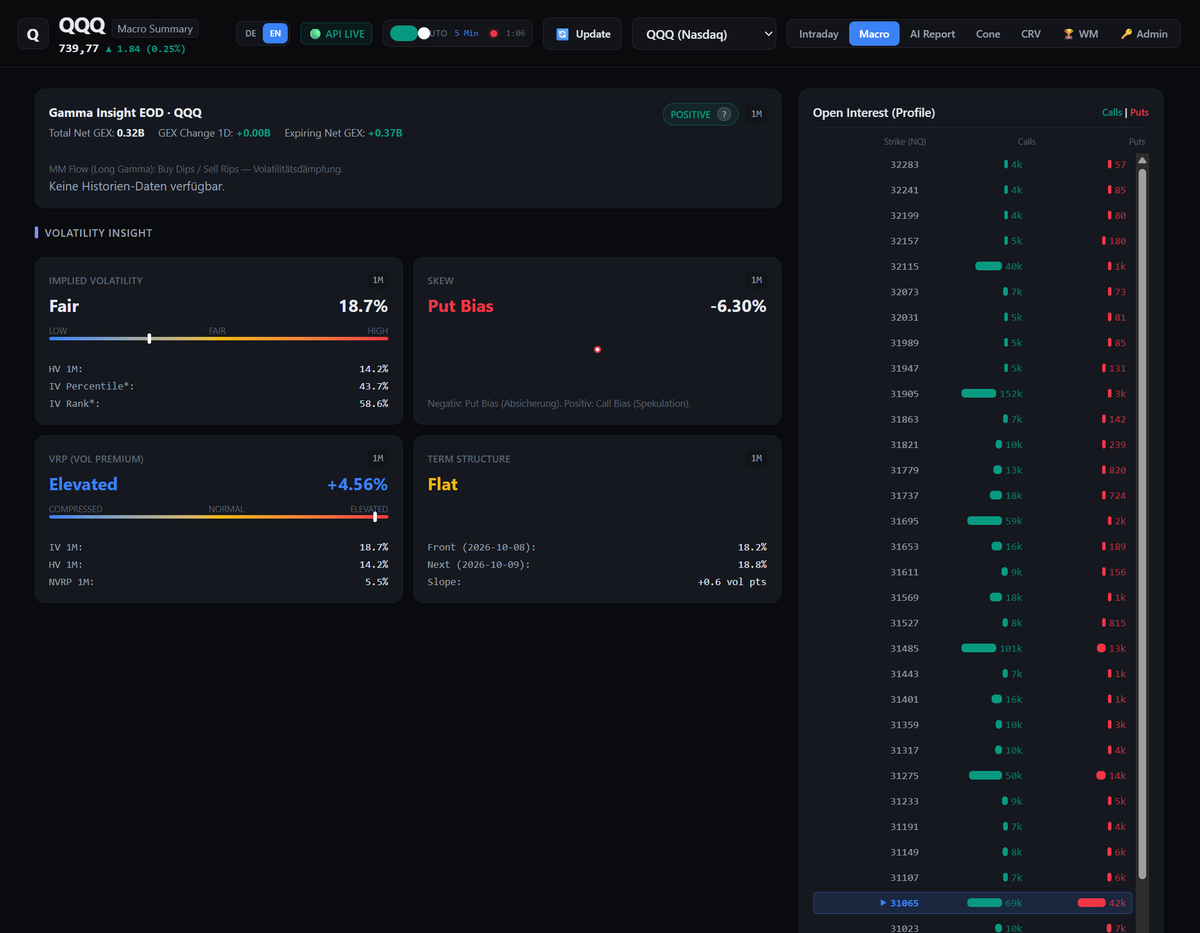This screenshot has height=933, width=1200.
Task: Click the -6.30% skew value
Action: (738, 306)
